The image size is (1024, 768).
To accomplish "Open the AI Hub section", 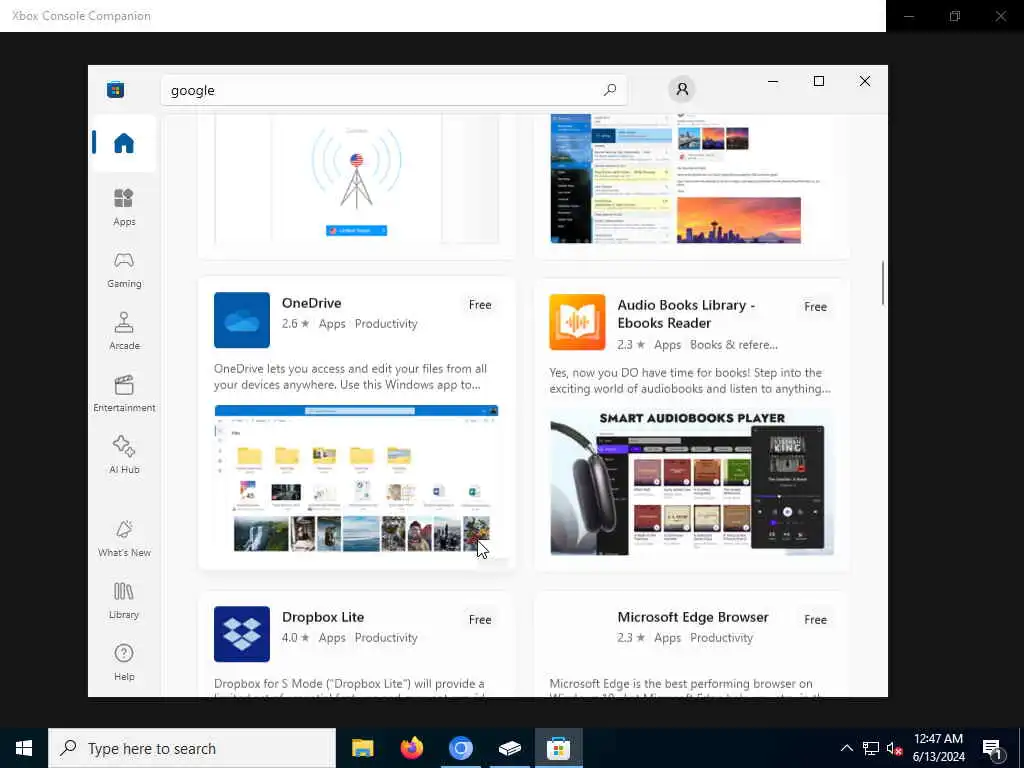I will 123,455.
